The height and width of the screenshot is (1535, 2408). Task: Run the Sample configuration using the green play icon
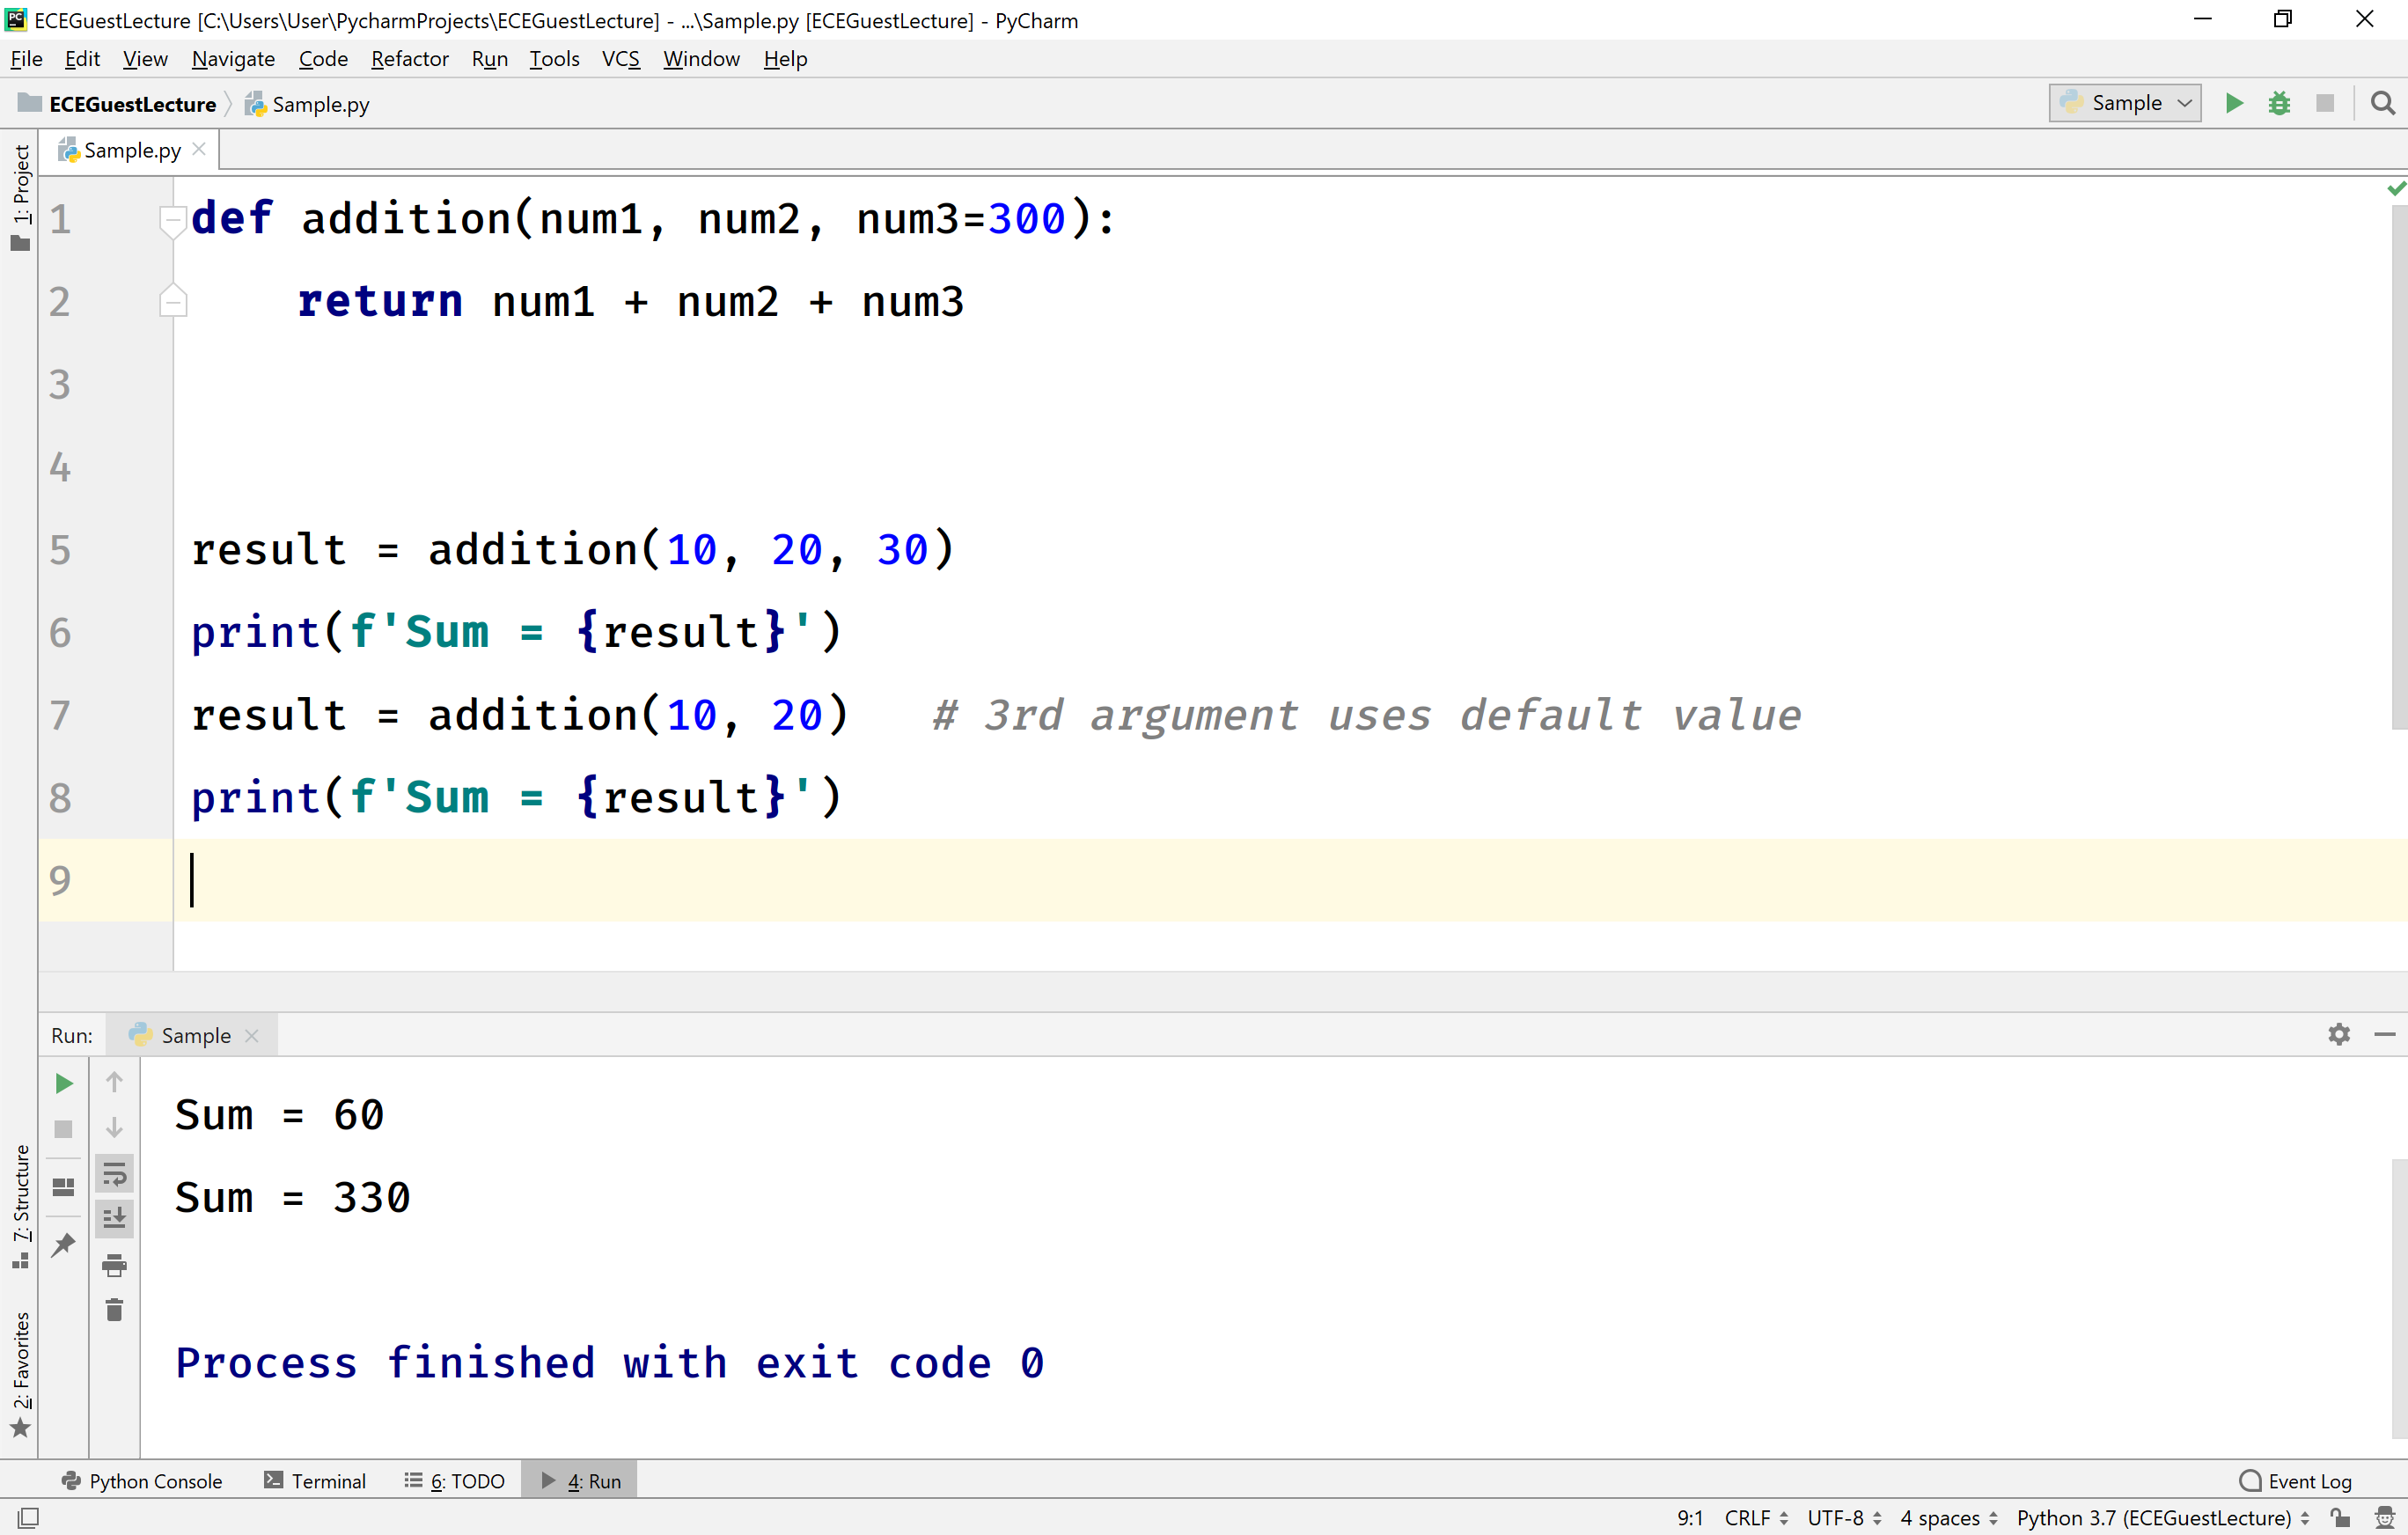coord(2234,103)
